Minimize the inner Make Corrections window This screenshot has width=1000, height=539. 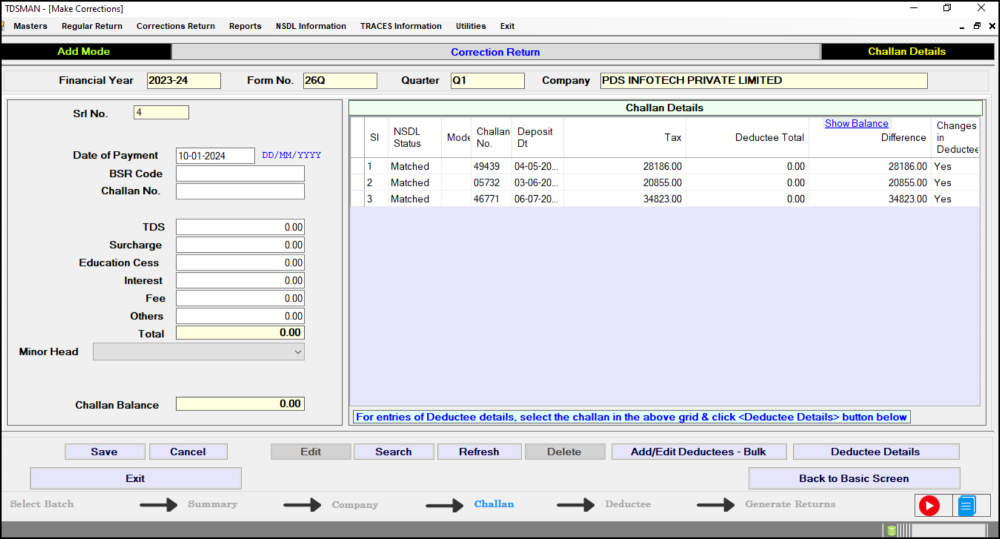click(962, 26)
